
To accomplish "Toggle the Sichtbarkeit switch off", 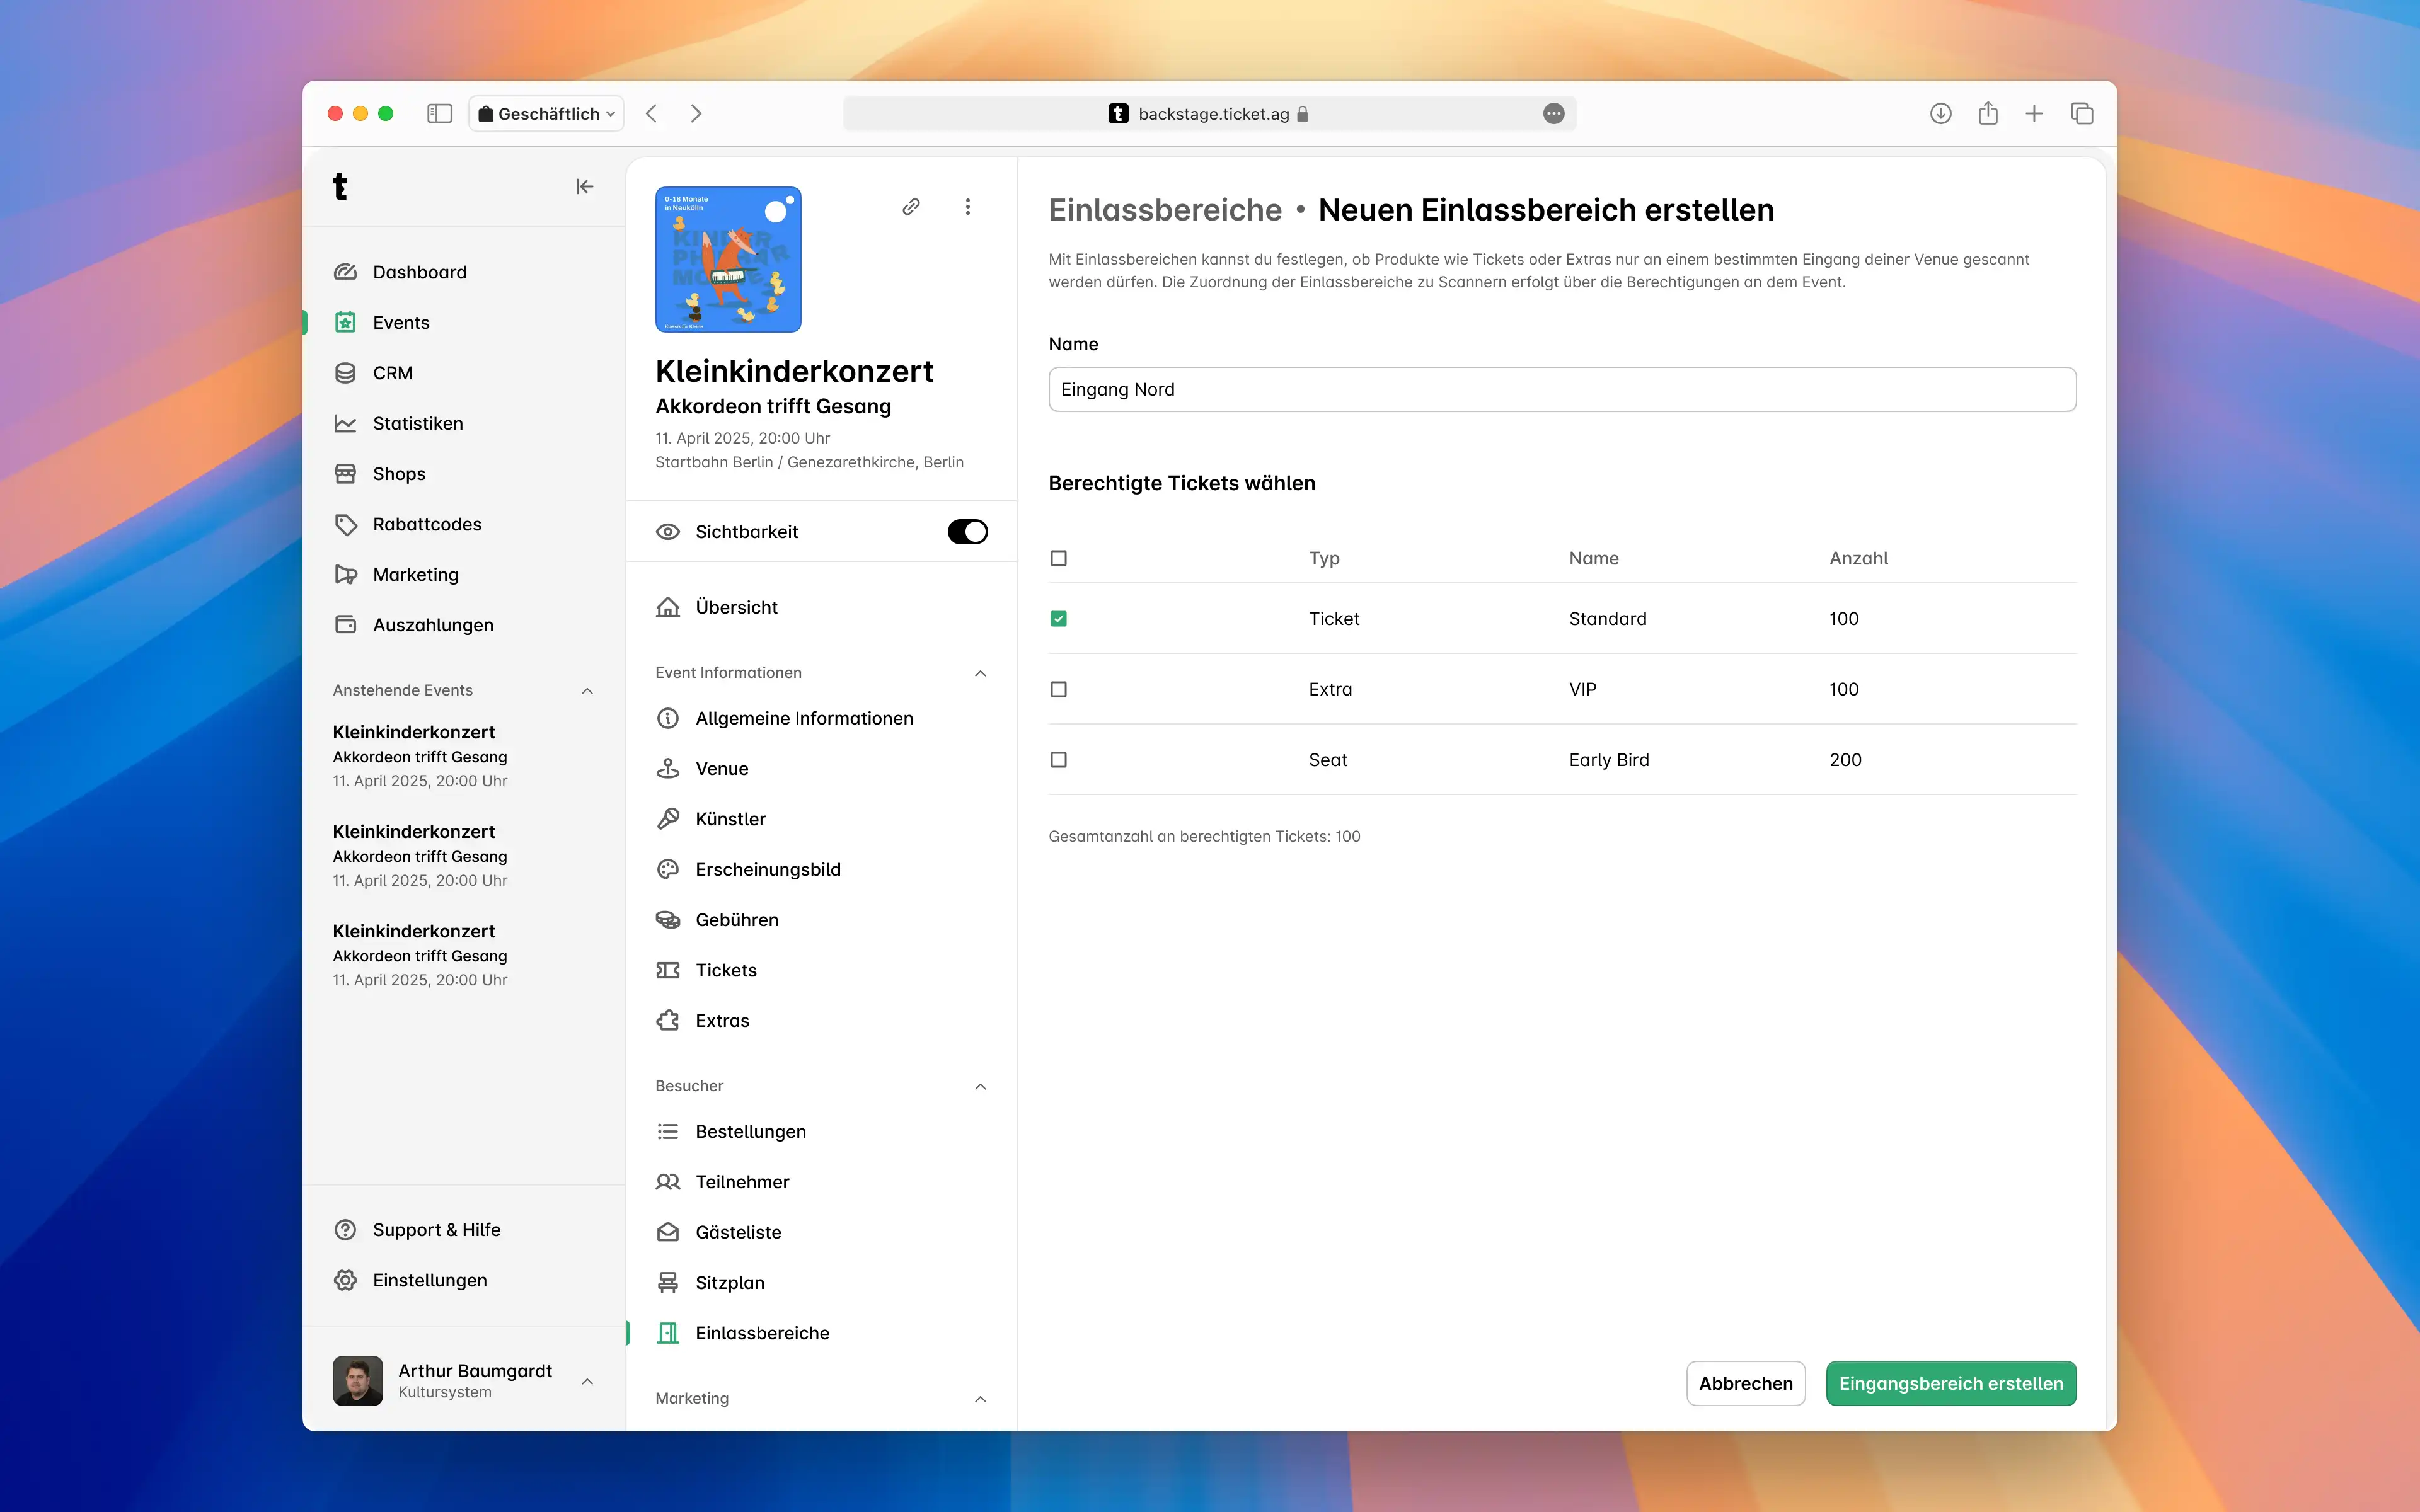I will (967, 532).
